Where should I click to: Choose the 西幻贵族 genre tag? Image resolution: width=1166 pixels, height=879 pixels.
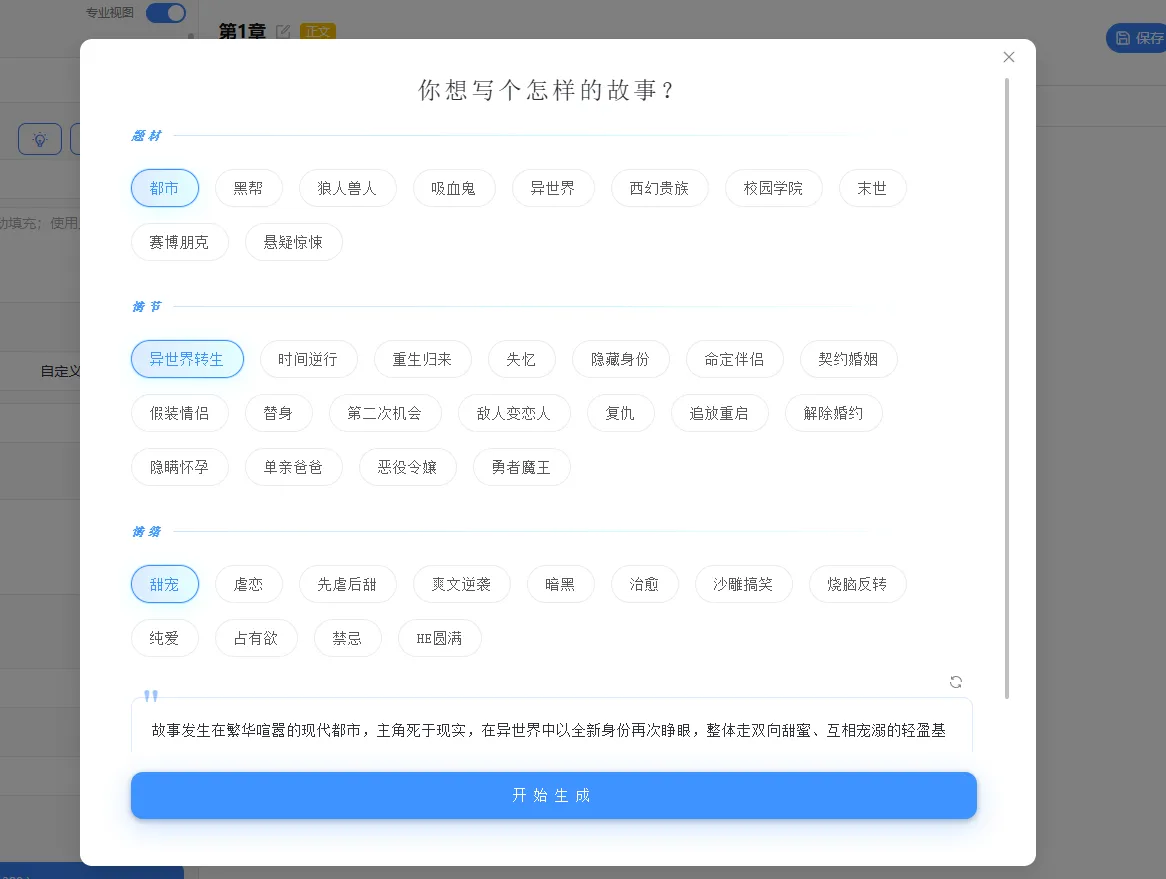[659, 188]
